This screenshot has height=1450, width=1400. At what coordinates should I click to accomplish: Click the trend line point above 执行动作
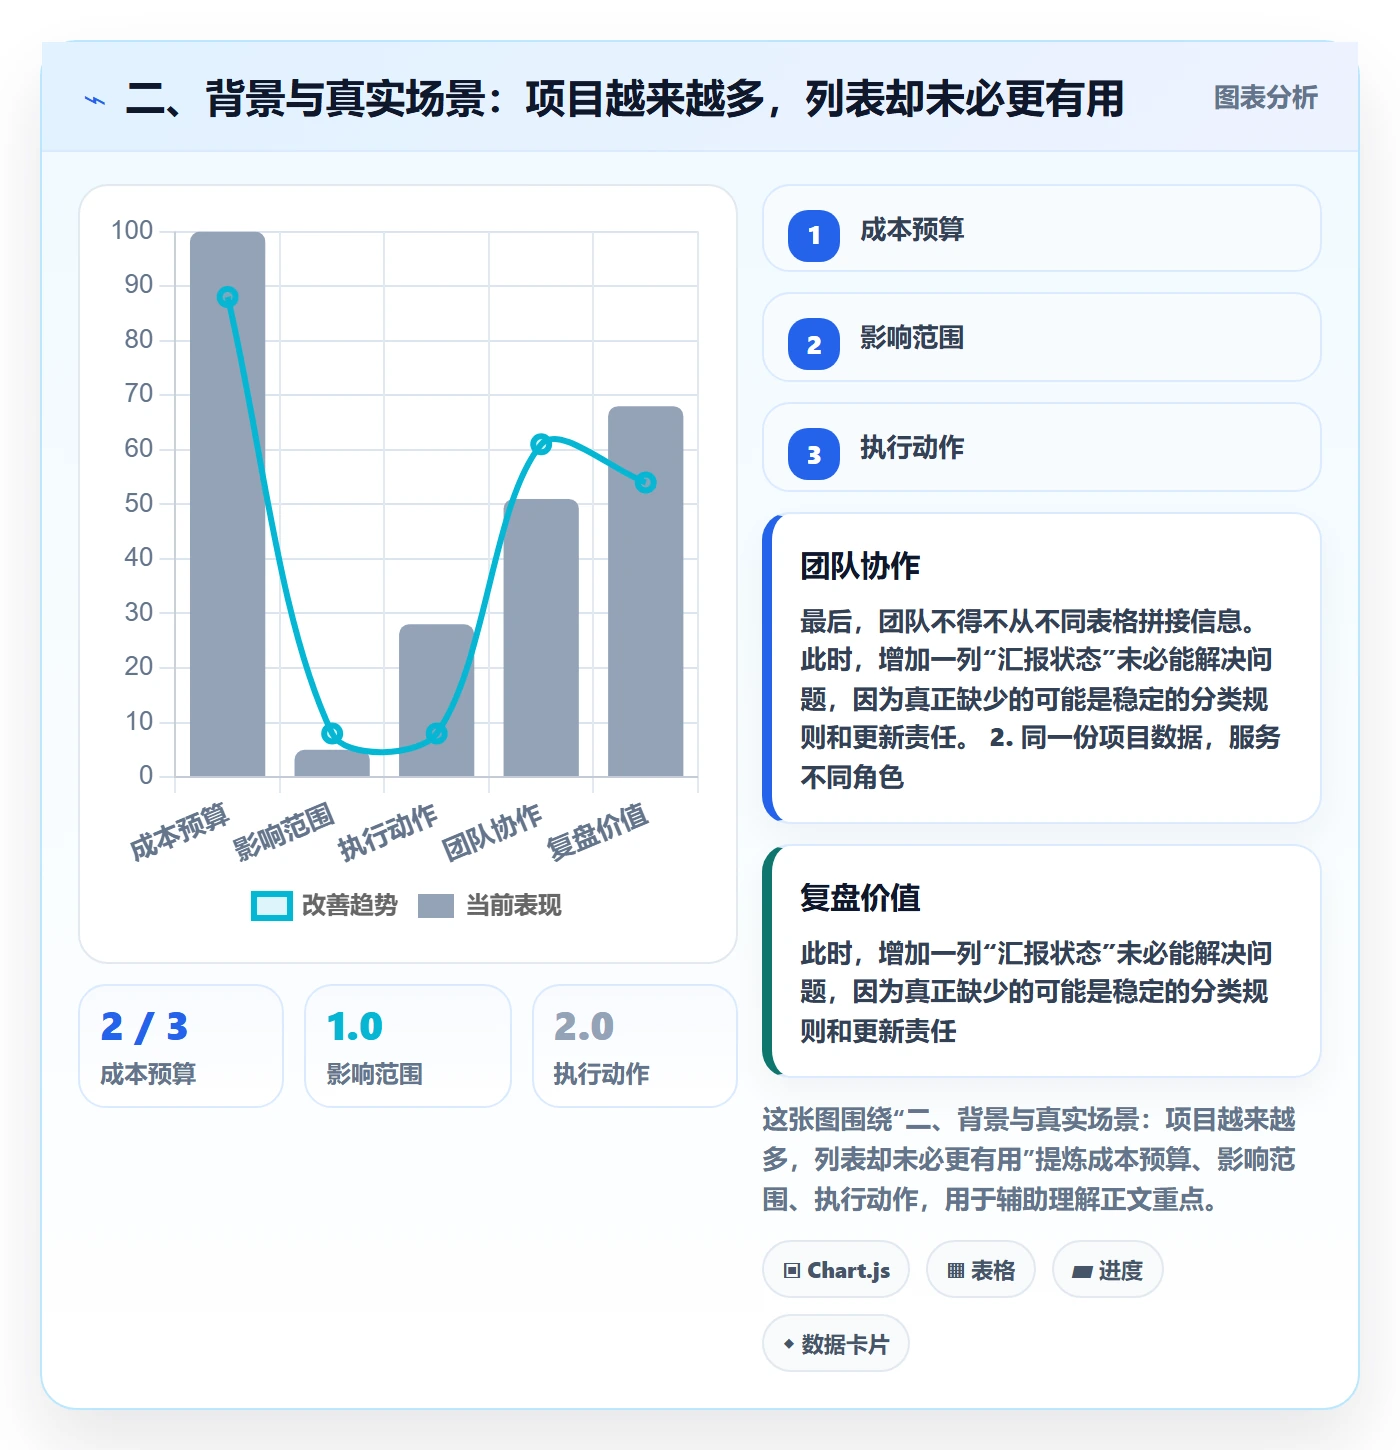pyautogui.click(x=437, y=733)
